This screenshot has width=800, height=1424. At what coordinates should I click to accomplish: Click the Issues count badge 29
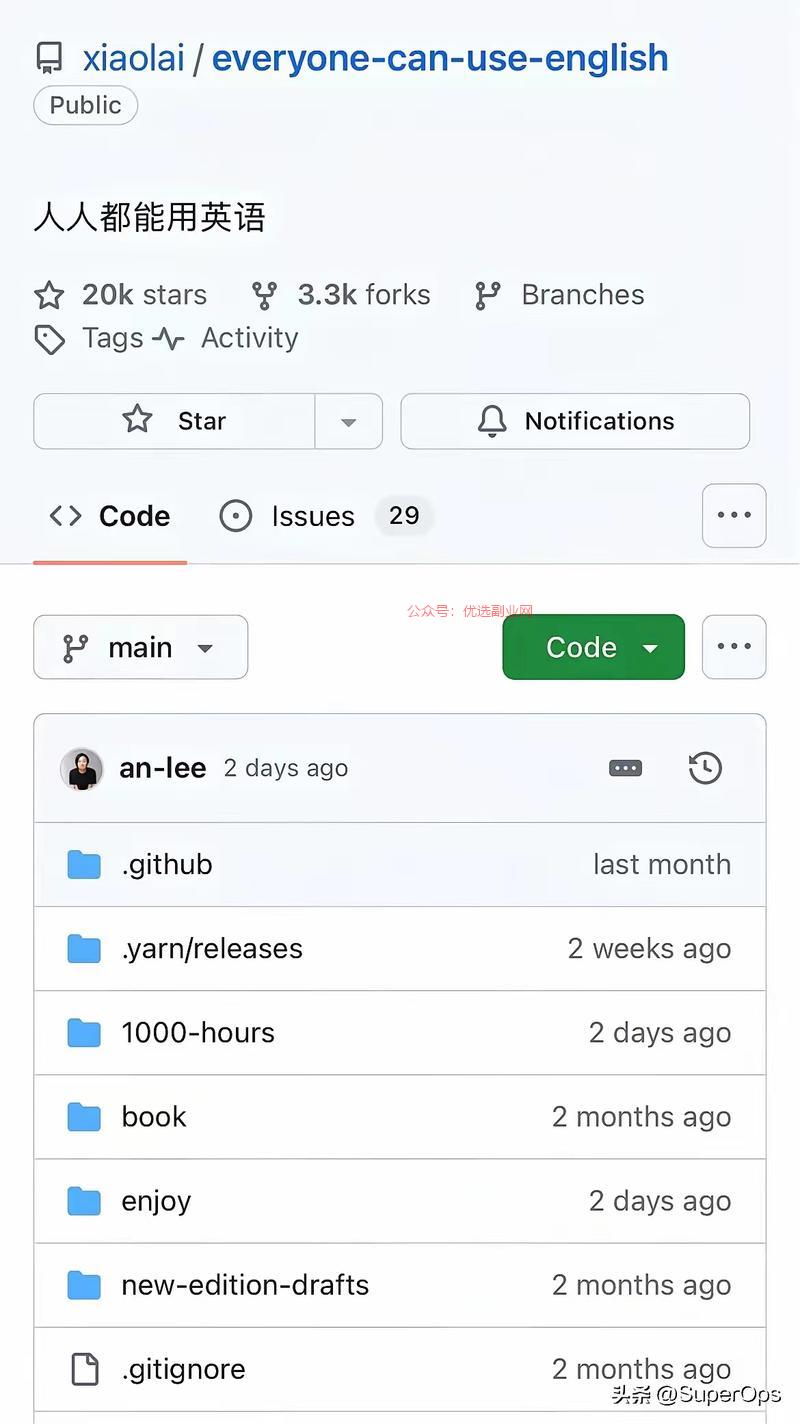click(404, 516)
